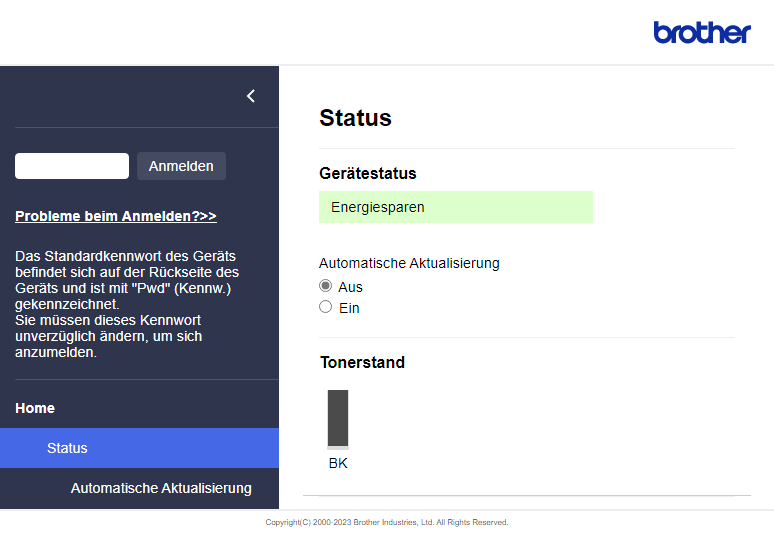Open the Probleme beim Anmelden link
Image resolution: width=774 pixels, height=533 pixels.
116,216
